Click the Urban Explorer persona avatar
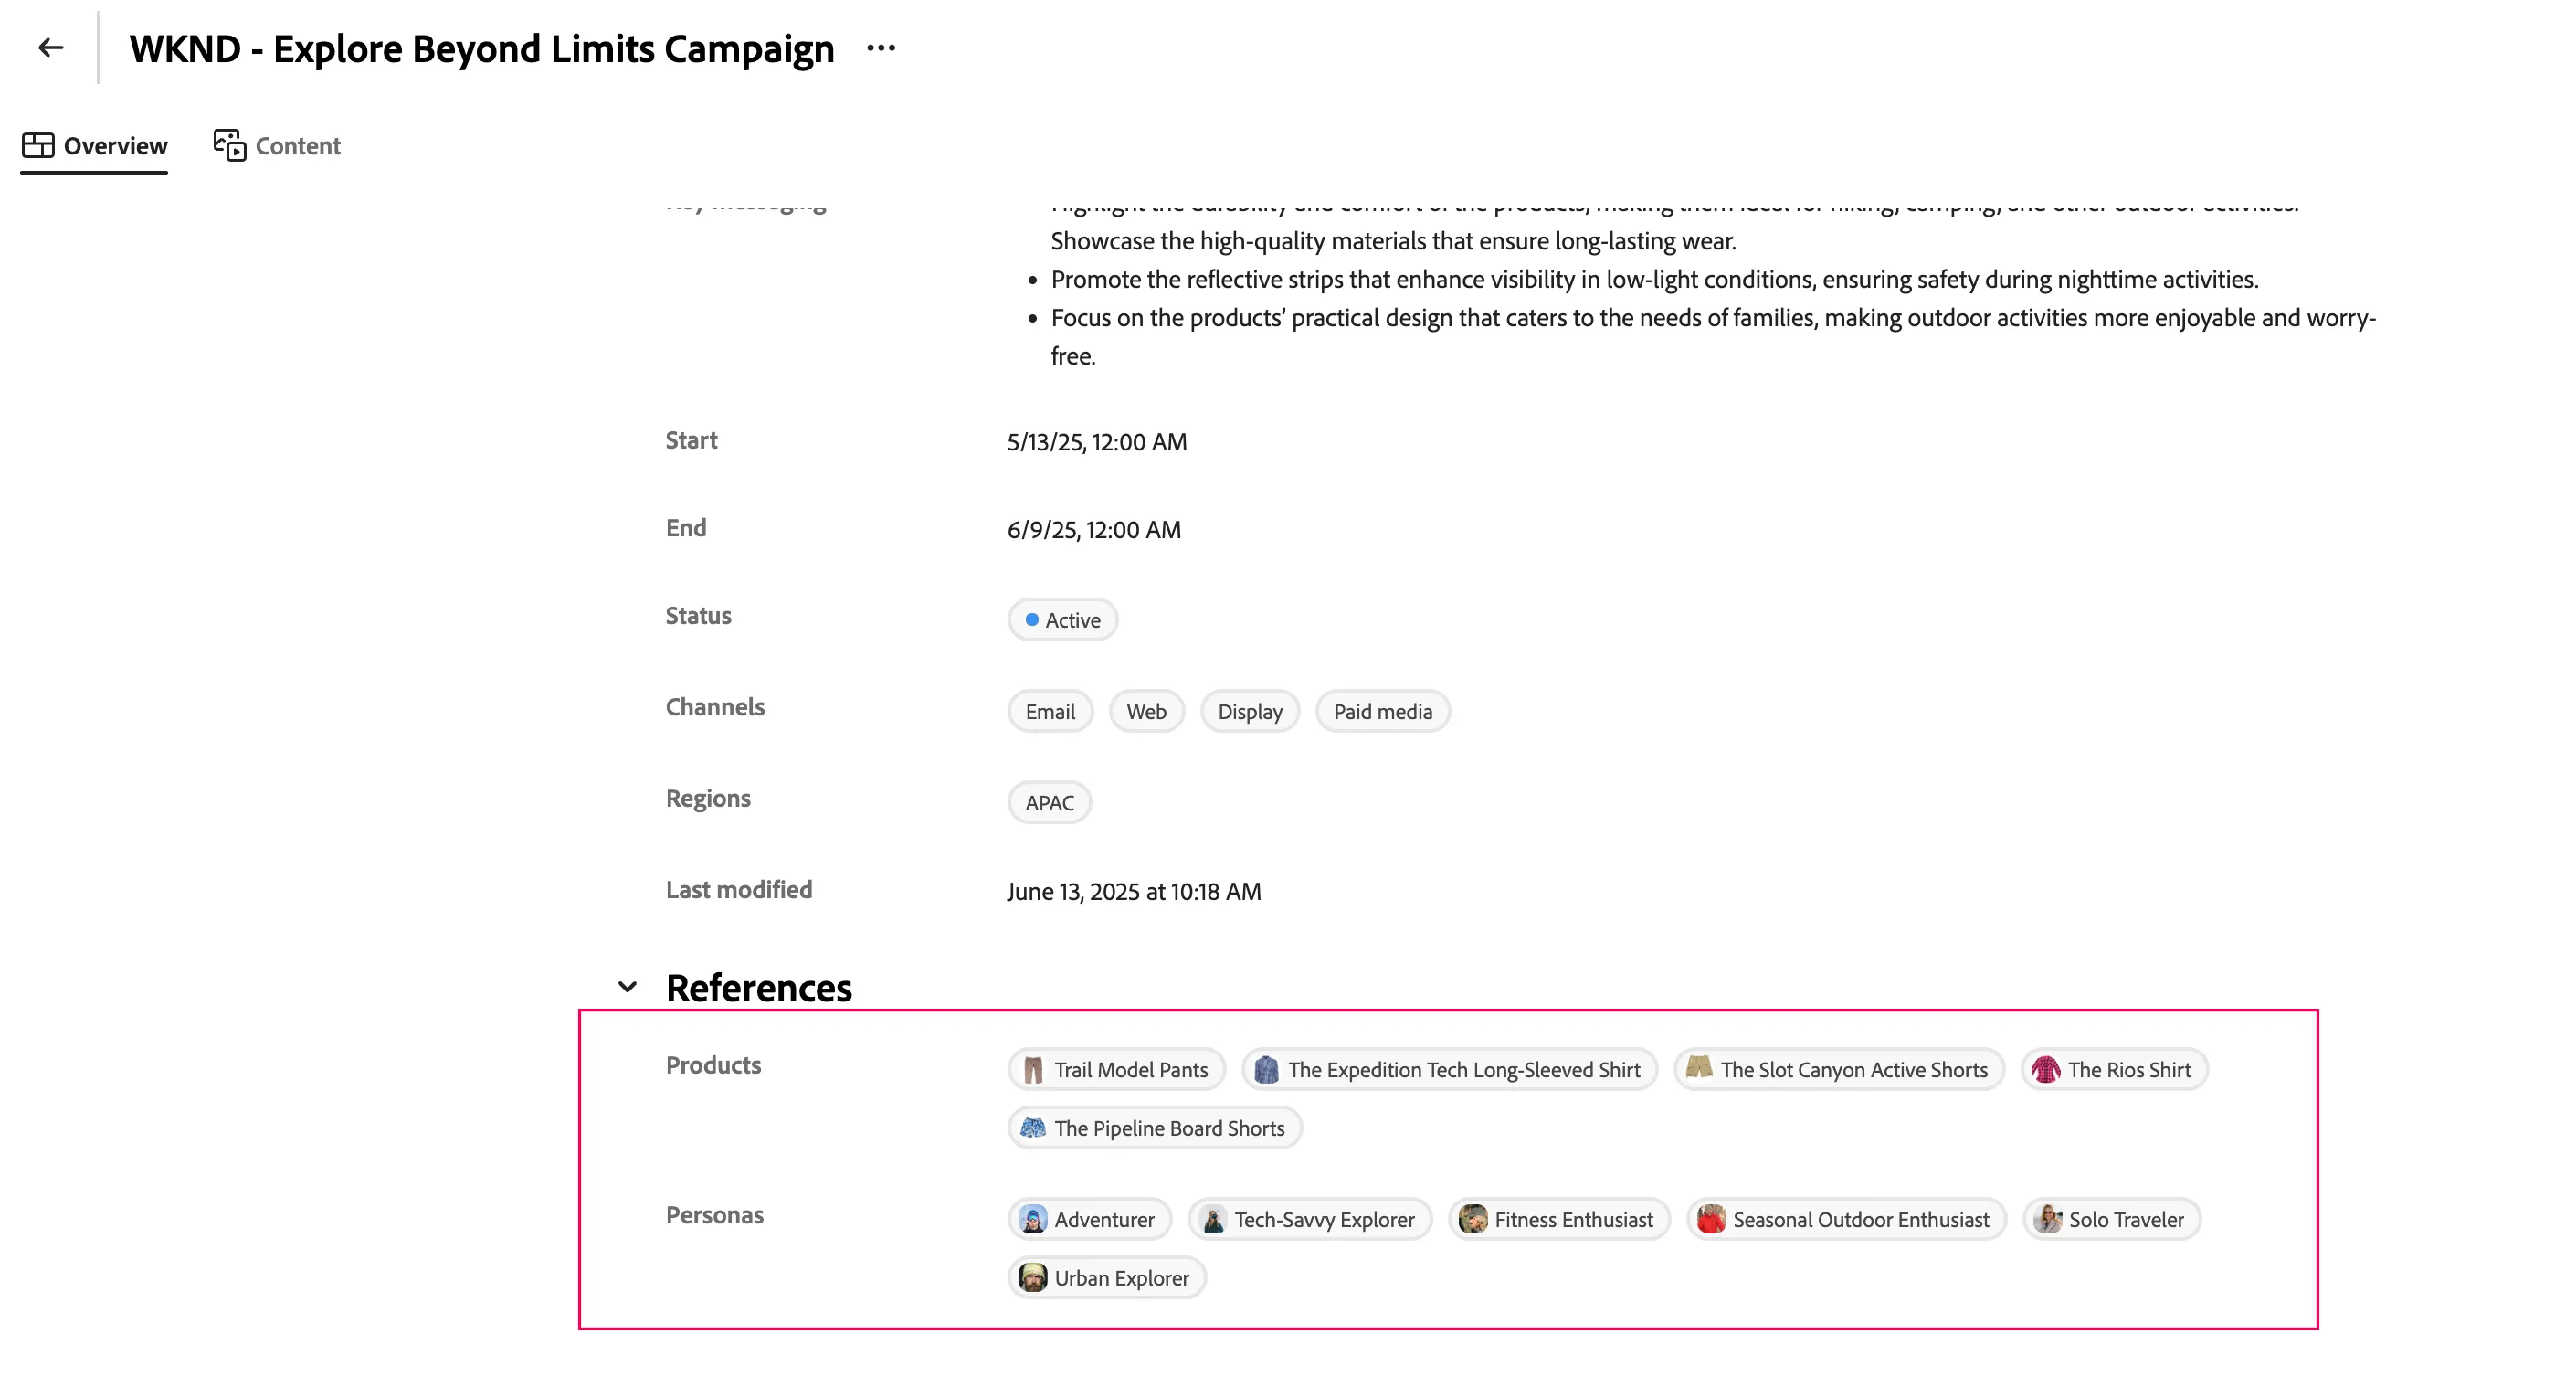2576x1387 pixels. pyautogui.click(x=1033, y=1278)
